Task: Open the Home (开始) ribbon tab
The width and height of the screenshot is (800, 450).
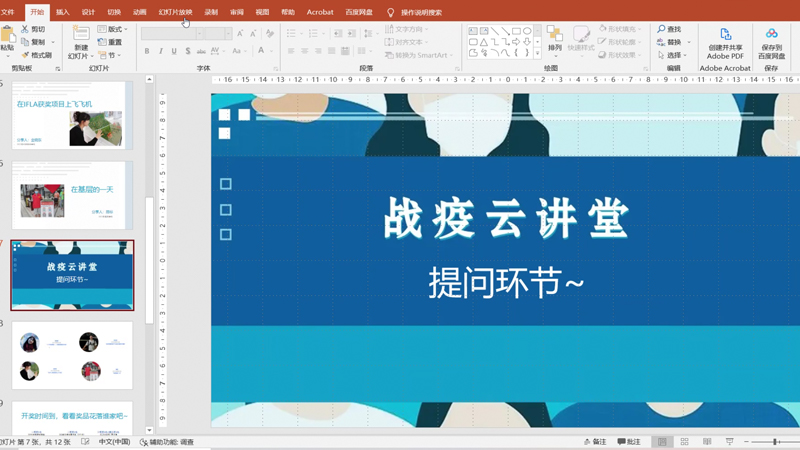Action: click(37, 12)
